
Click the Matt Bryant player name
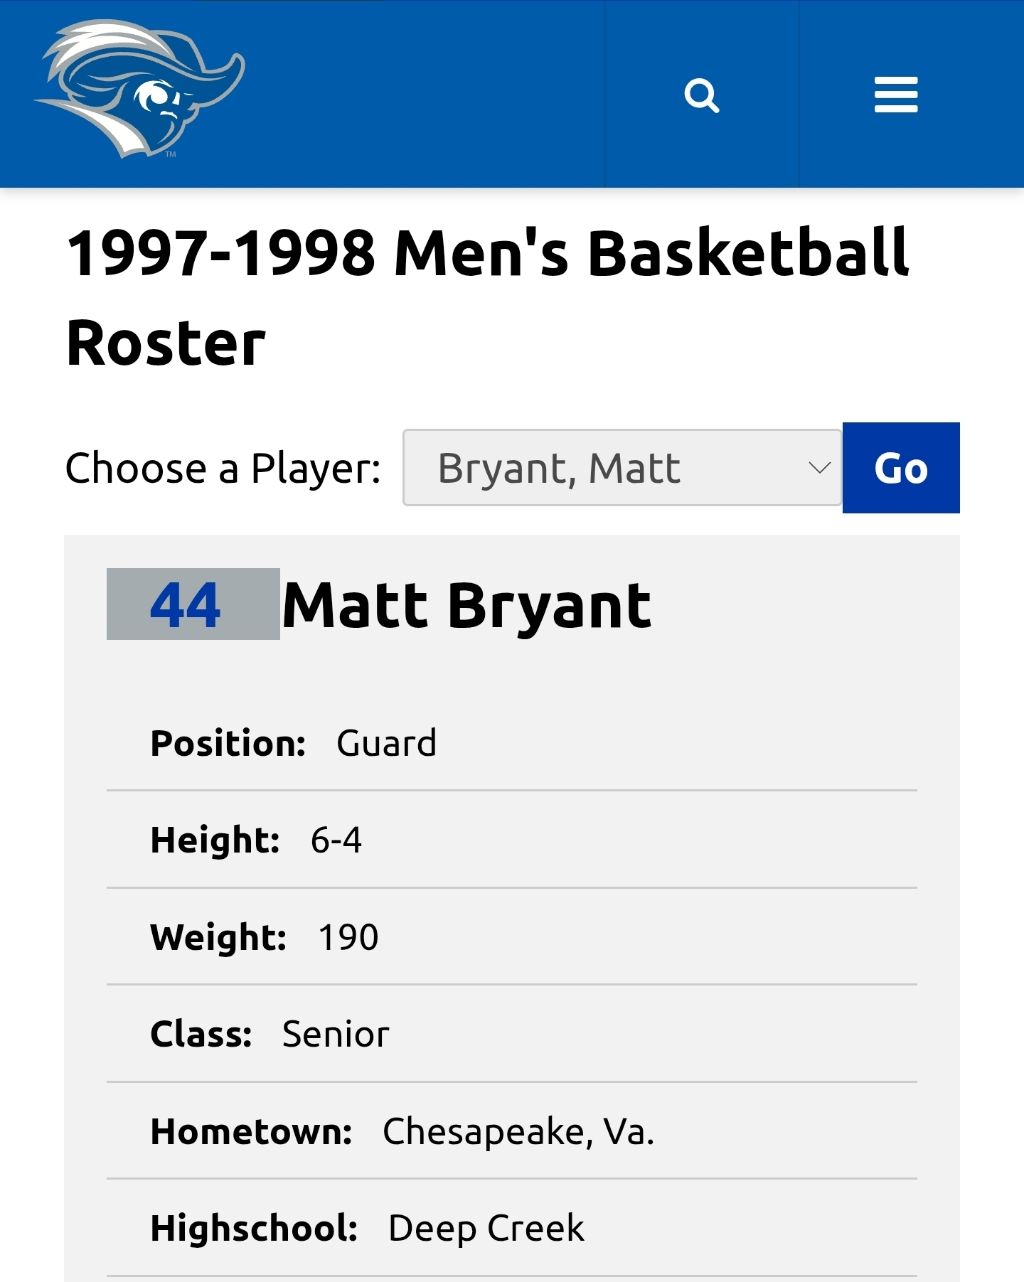(467, 605)
